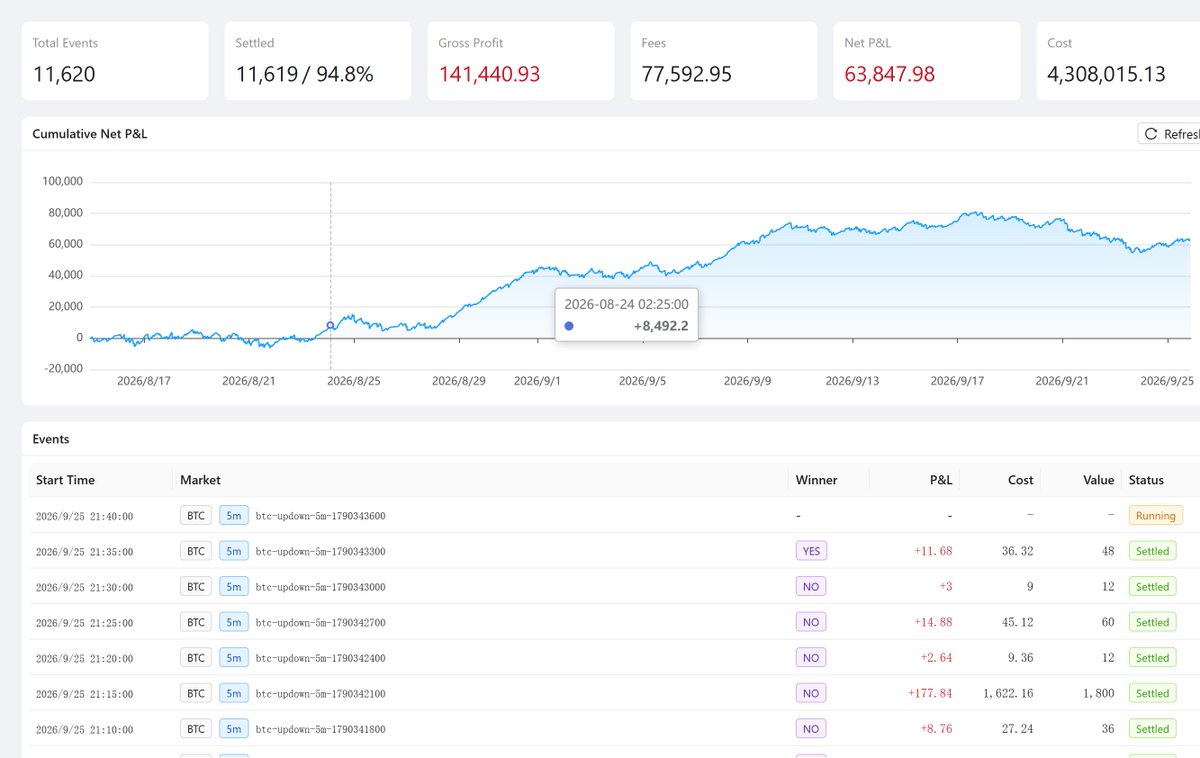Click the P&L value +14.88
Screen dimensions: 1200x758
point(933,622)
